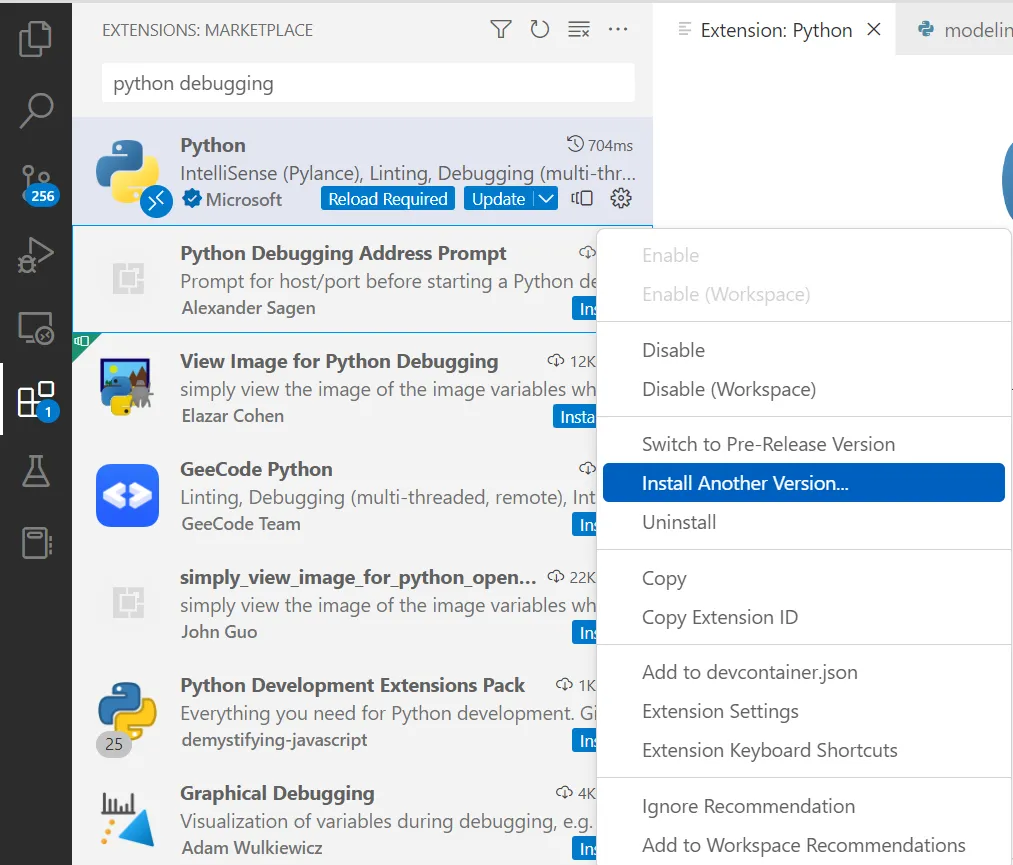Viewport: 1013px width, 865px height.
Task: Open Views and More Actions ellipsis
Action: click(x=618, y=29)
